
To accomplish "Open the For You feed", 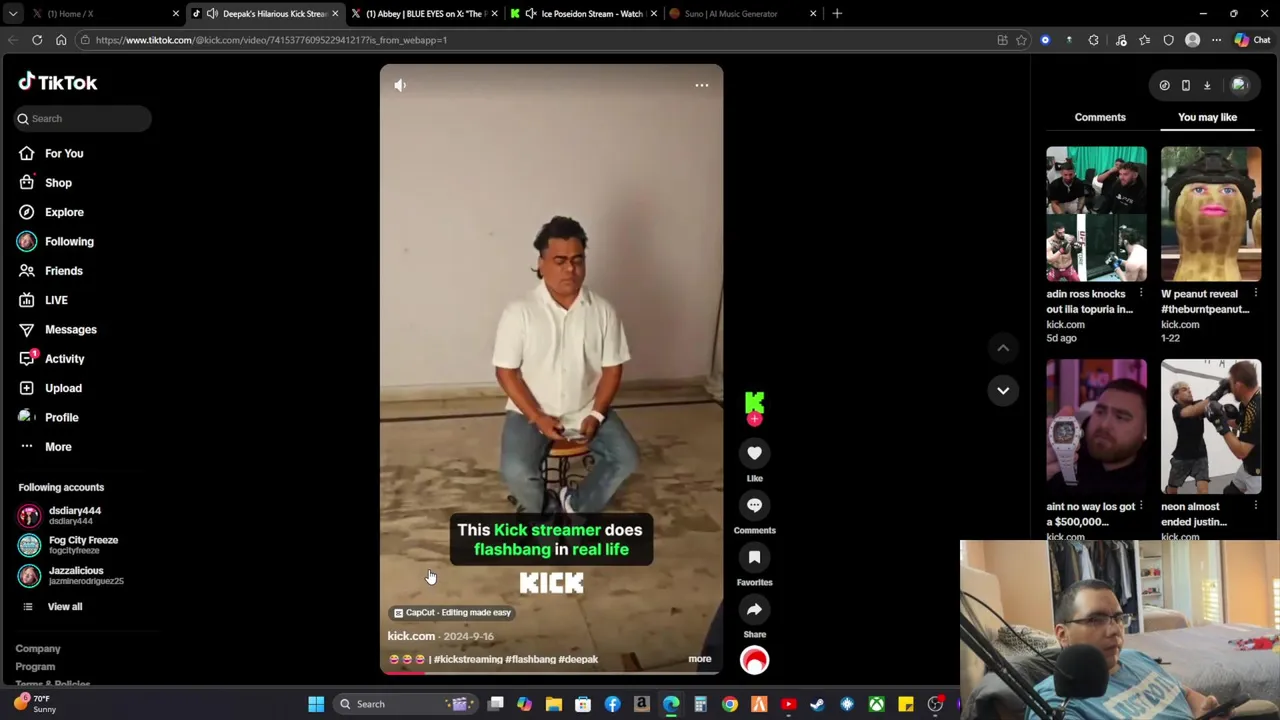I will point(64,153).
